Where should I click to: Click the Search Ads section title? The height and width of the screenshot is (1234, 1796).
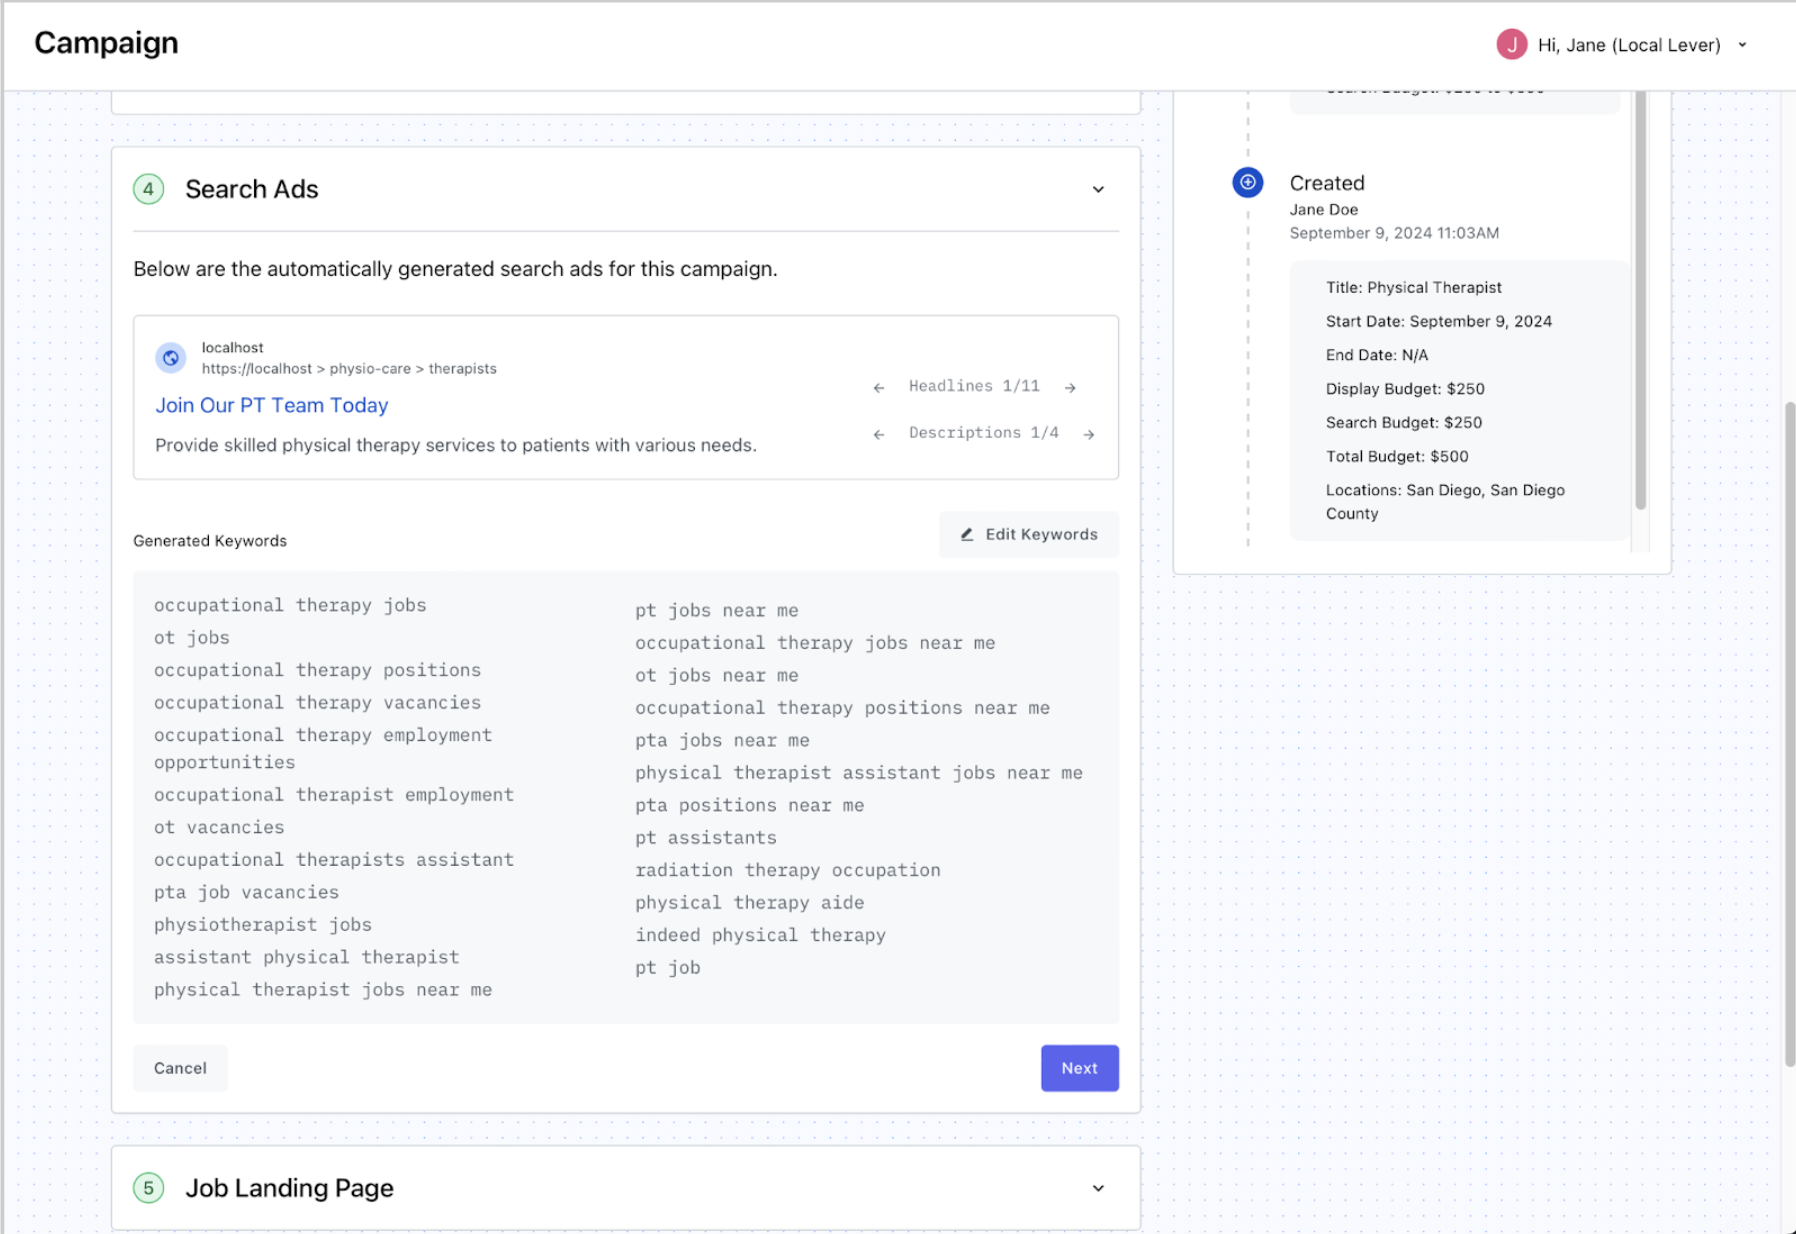point(252,189)
